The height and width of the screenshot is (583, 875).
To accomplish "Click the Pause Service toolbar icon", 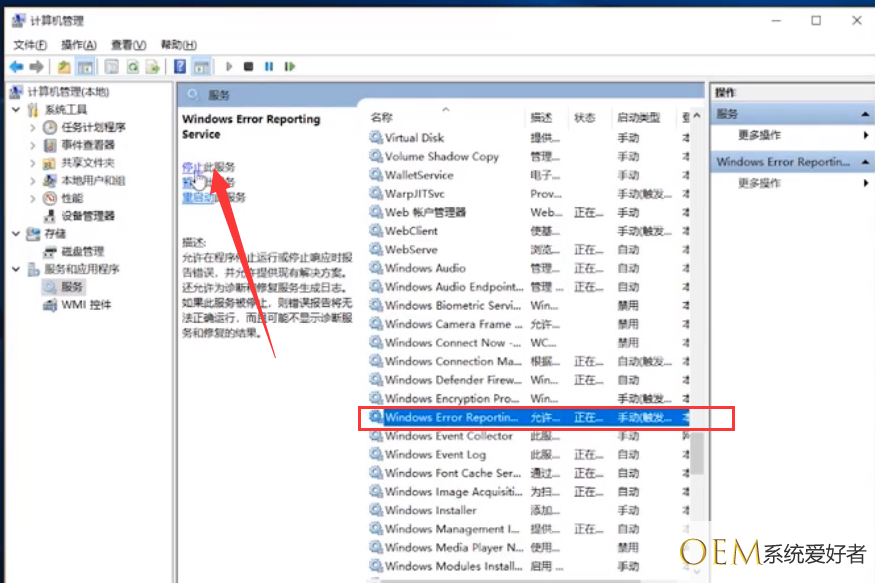I will click(x=268, y=67).
